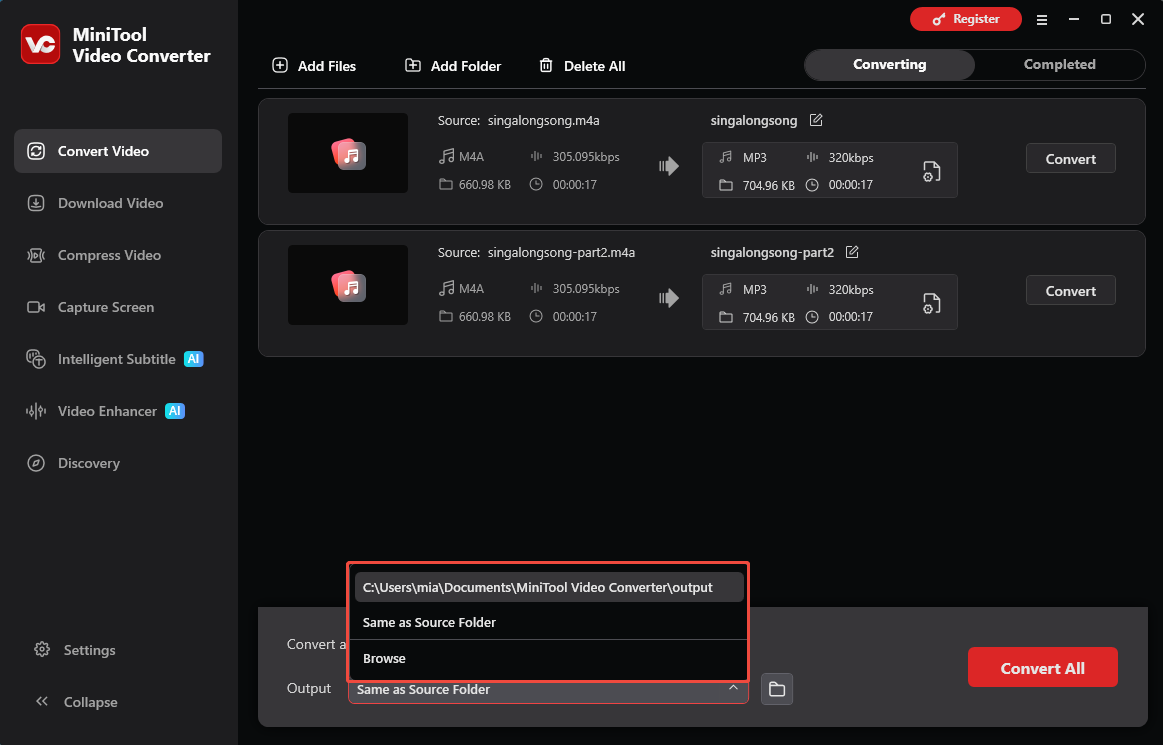Collapse the sidebar
The height and width of the screenshot is (745, 1163).
[76, 702]
